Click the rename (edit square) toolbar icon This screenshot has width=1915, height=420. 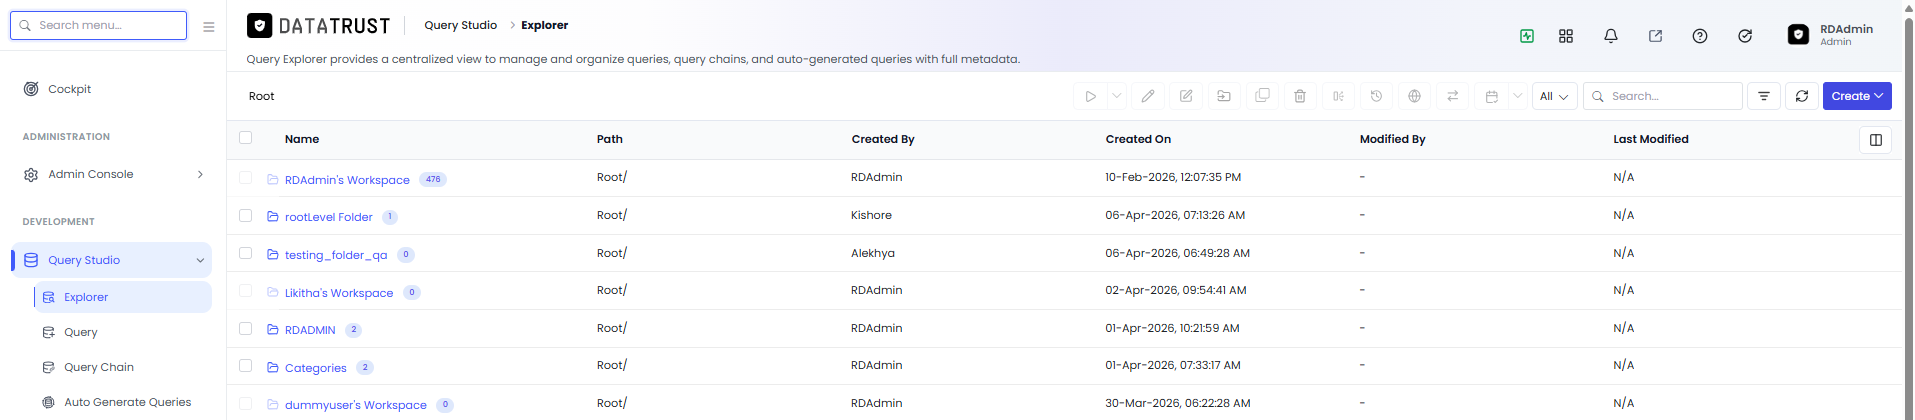tap(1186, 96)
